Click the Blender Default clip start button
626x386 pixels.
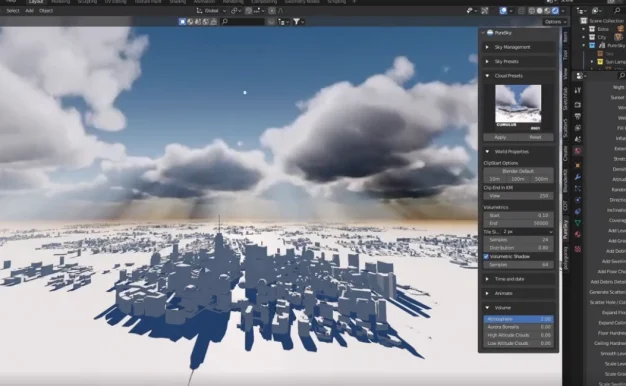(518, 171)
